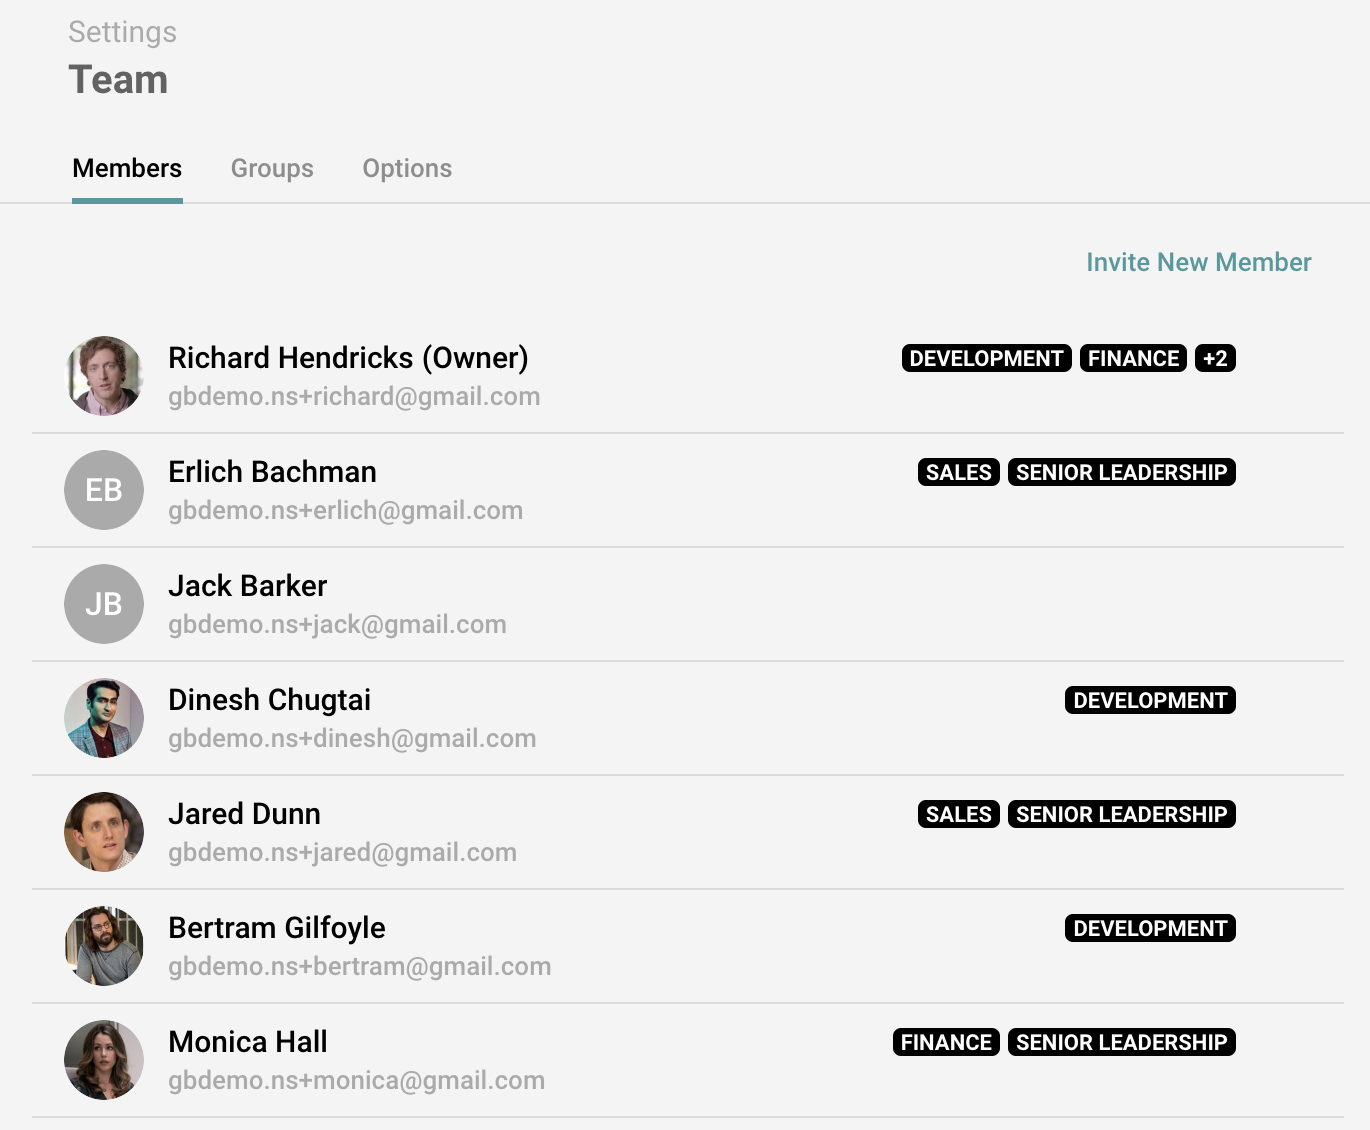
Task: Select the SALES tag on Erlich Bachman's row
Action: pos(958,472)
